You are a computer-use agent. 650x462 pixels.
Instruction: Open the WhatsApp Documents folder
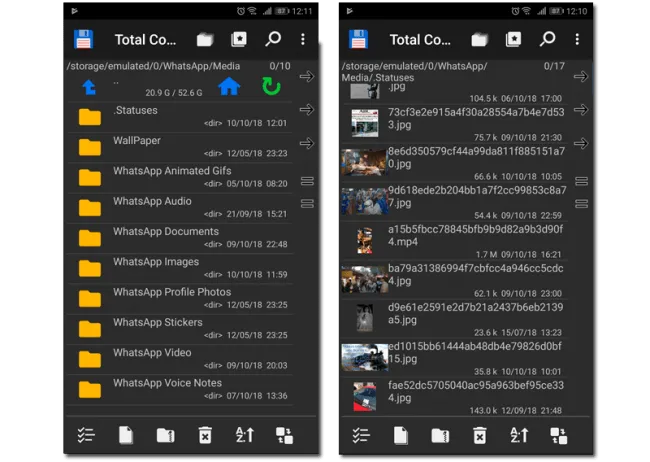click(x=180, y=238)
